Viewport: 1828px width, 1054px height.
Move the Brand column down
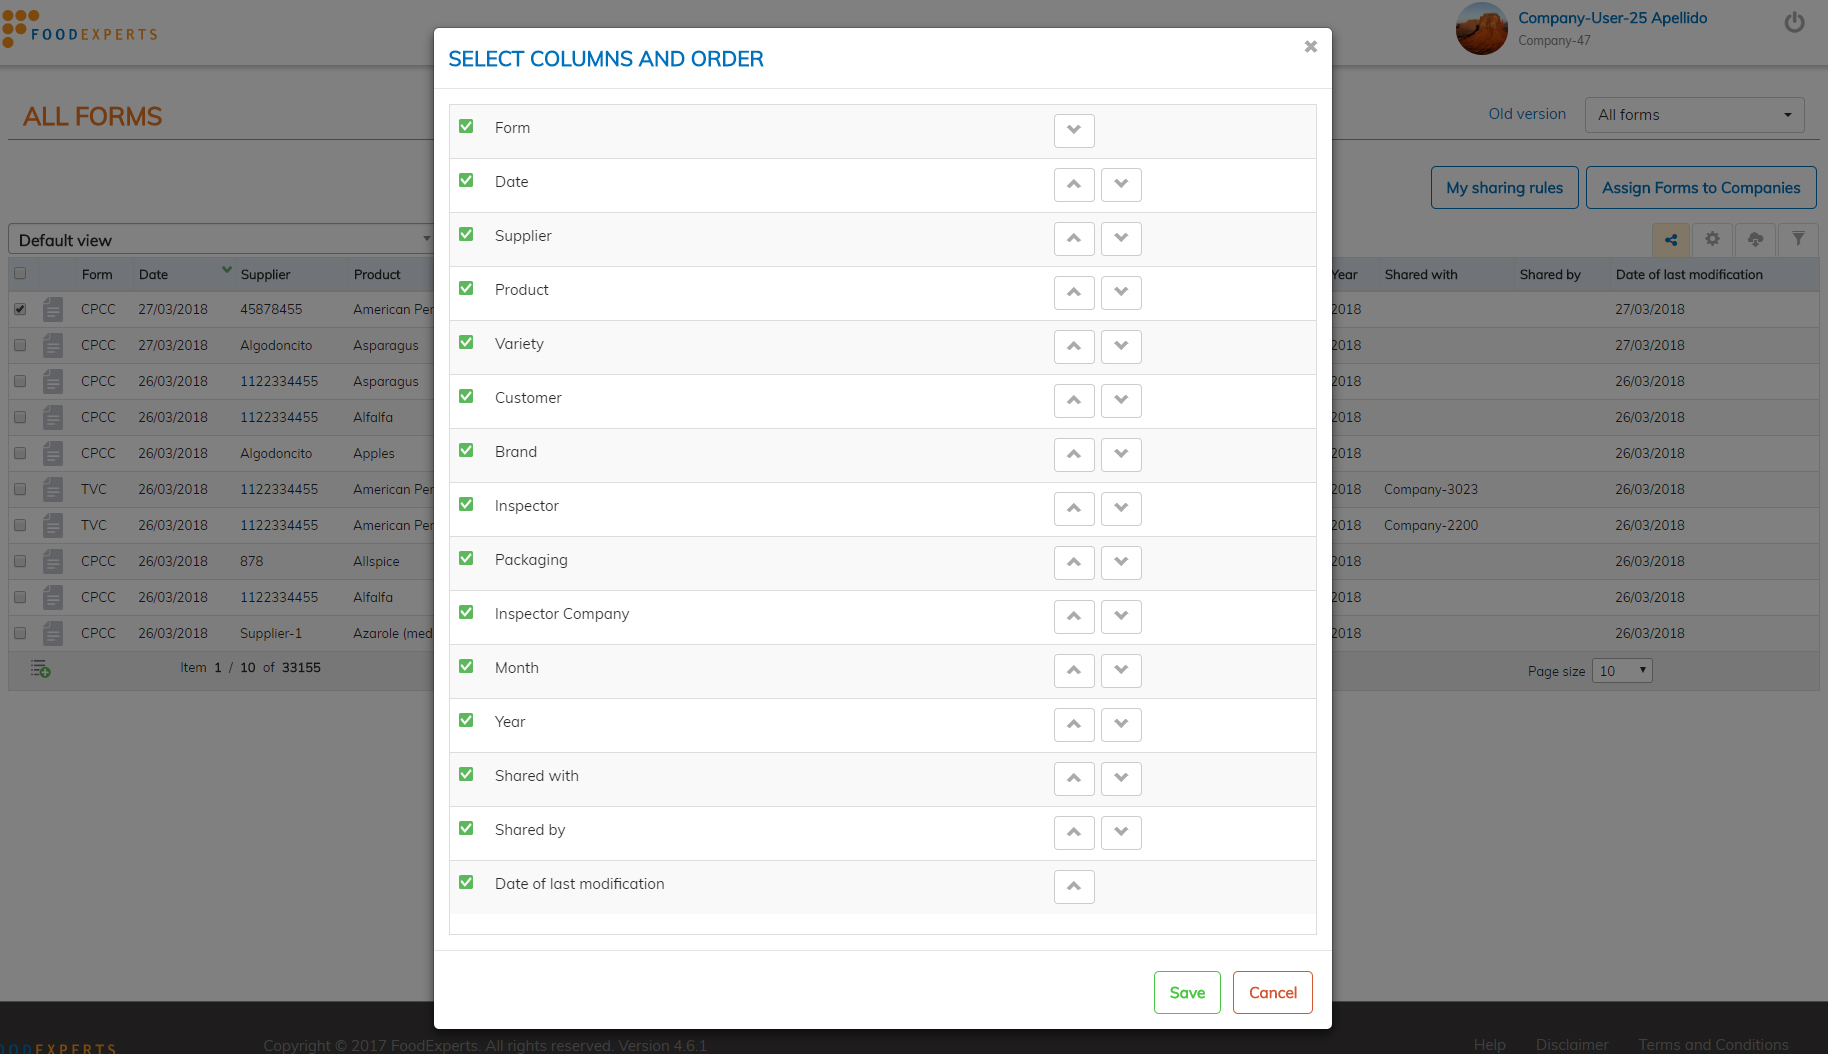point(1120,455)
